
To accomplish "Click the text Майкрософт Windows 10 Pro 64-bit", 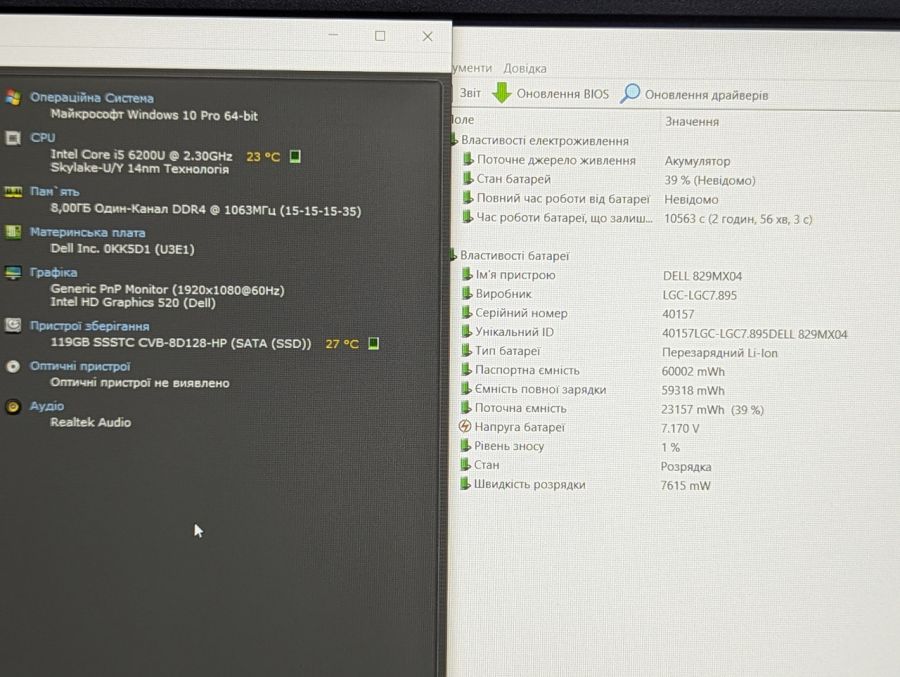I will pos(154,115).
